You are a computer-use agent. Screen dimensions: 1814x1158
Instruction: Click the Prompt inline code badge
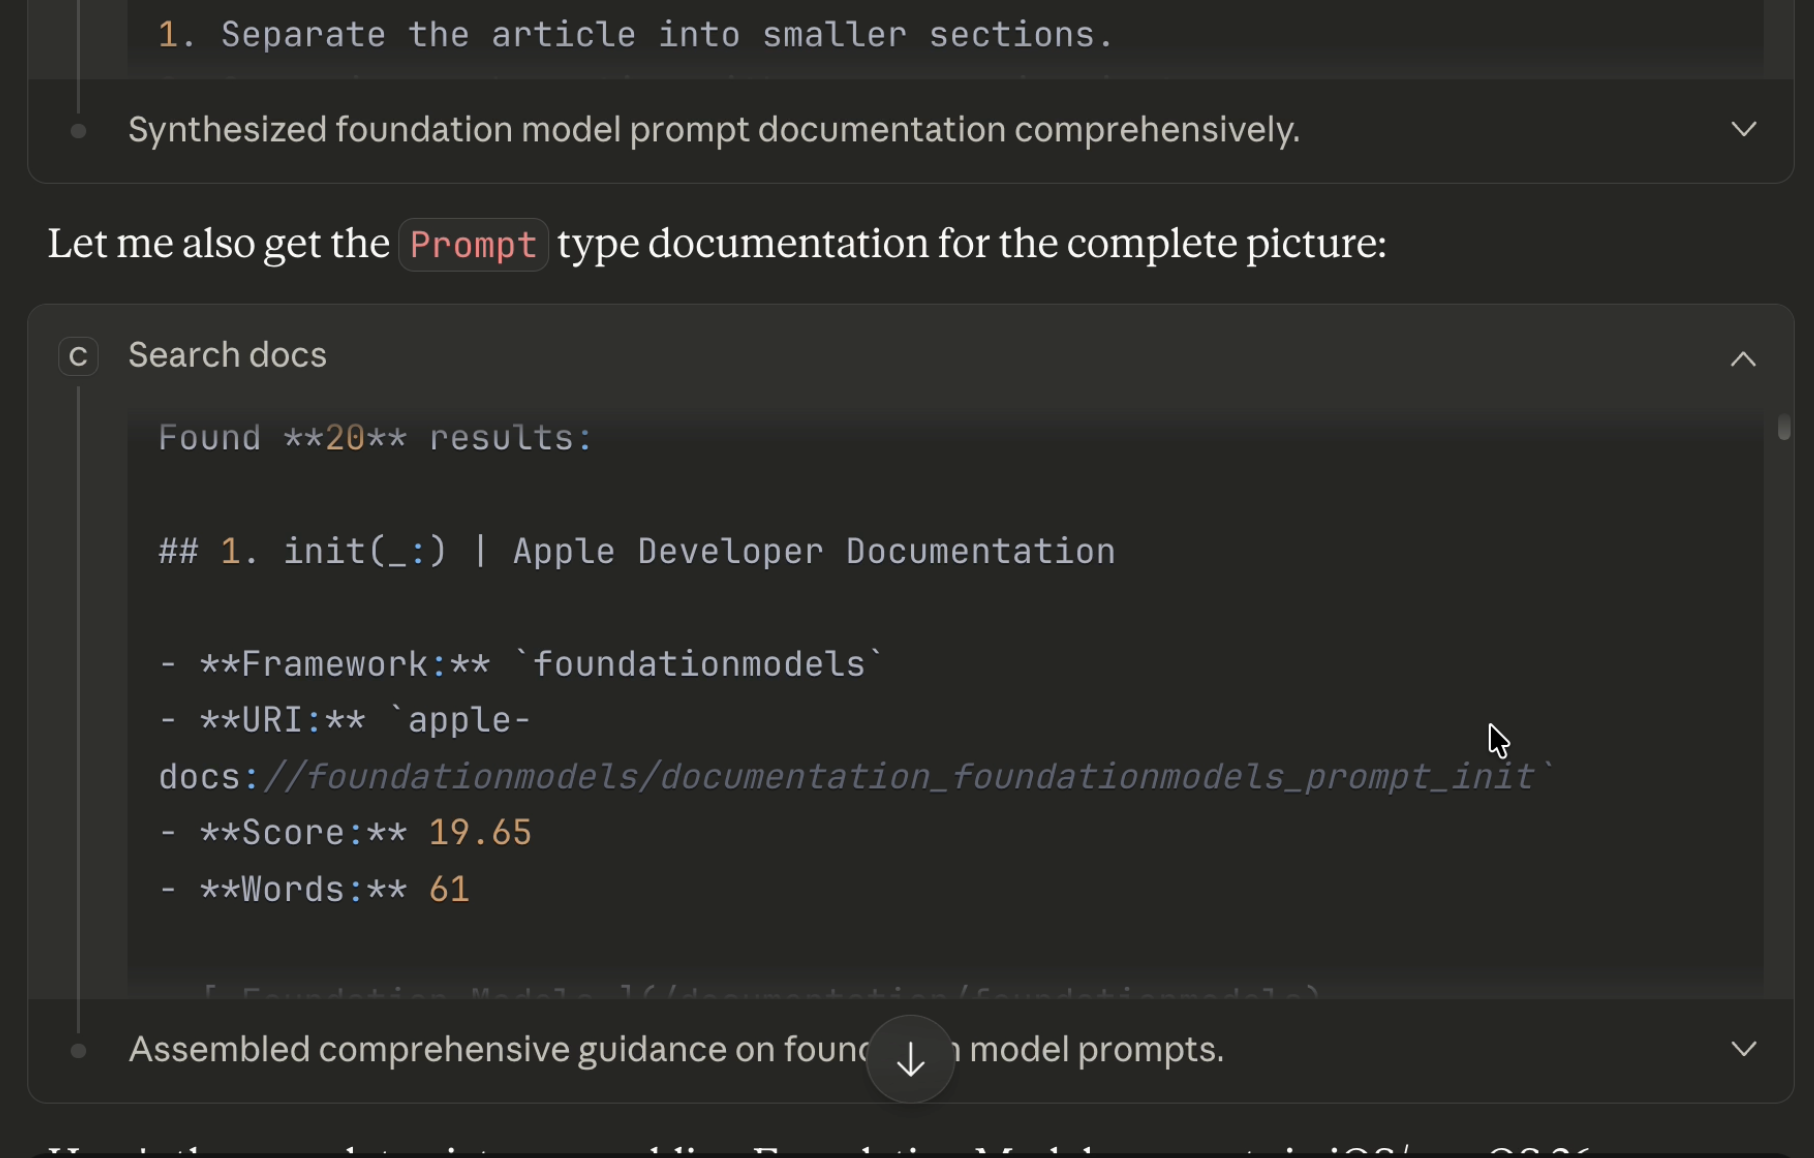pyautogui.click(x=473, y=244)
